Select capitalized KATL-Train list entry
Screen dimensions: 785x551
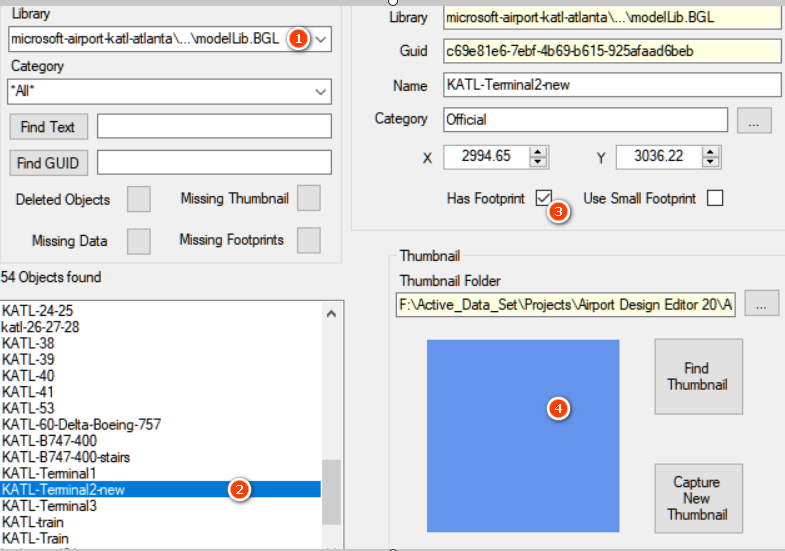161,538
